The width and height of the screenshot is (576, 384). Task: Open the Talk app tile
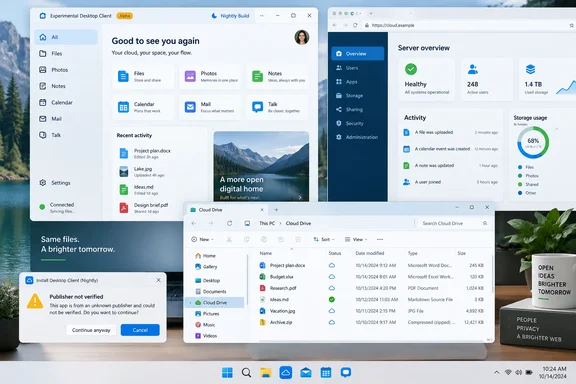[277, 107]
